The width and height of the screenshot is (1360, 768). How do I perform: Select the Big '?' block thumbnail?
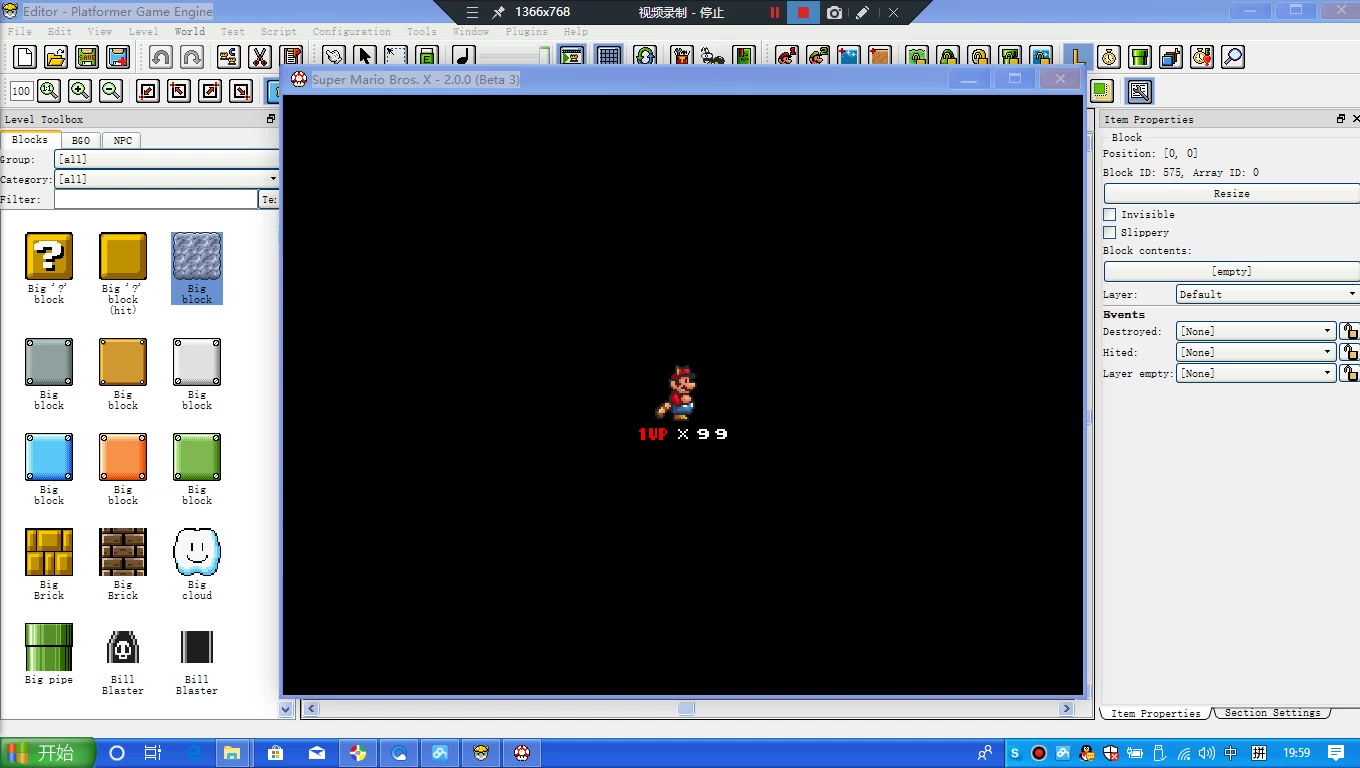click(x=49, y=256)
